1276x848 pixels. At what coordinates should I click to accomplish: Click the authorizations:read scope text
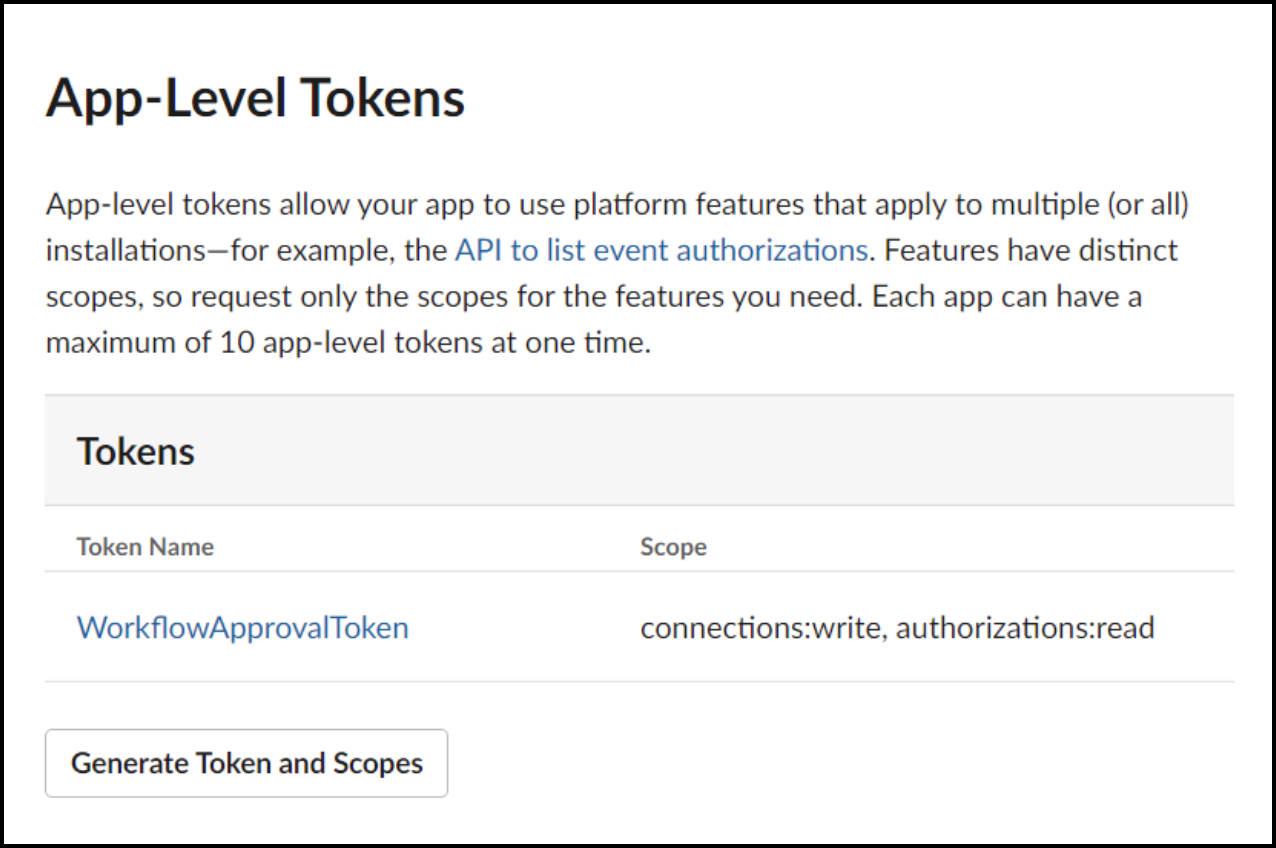1025,628
